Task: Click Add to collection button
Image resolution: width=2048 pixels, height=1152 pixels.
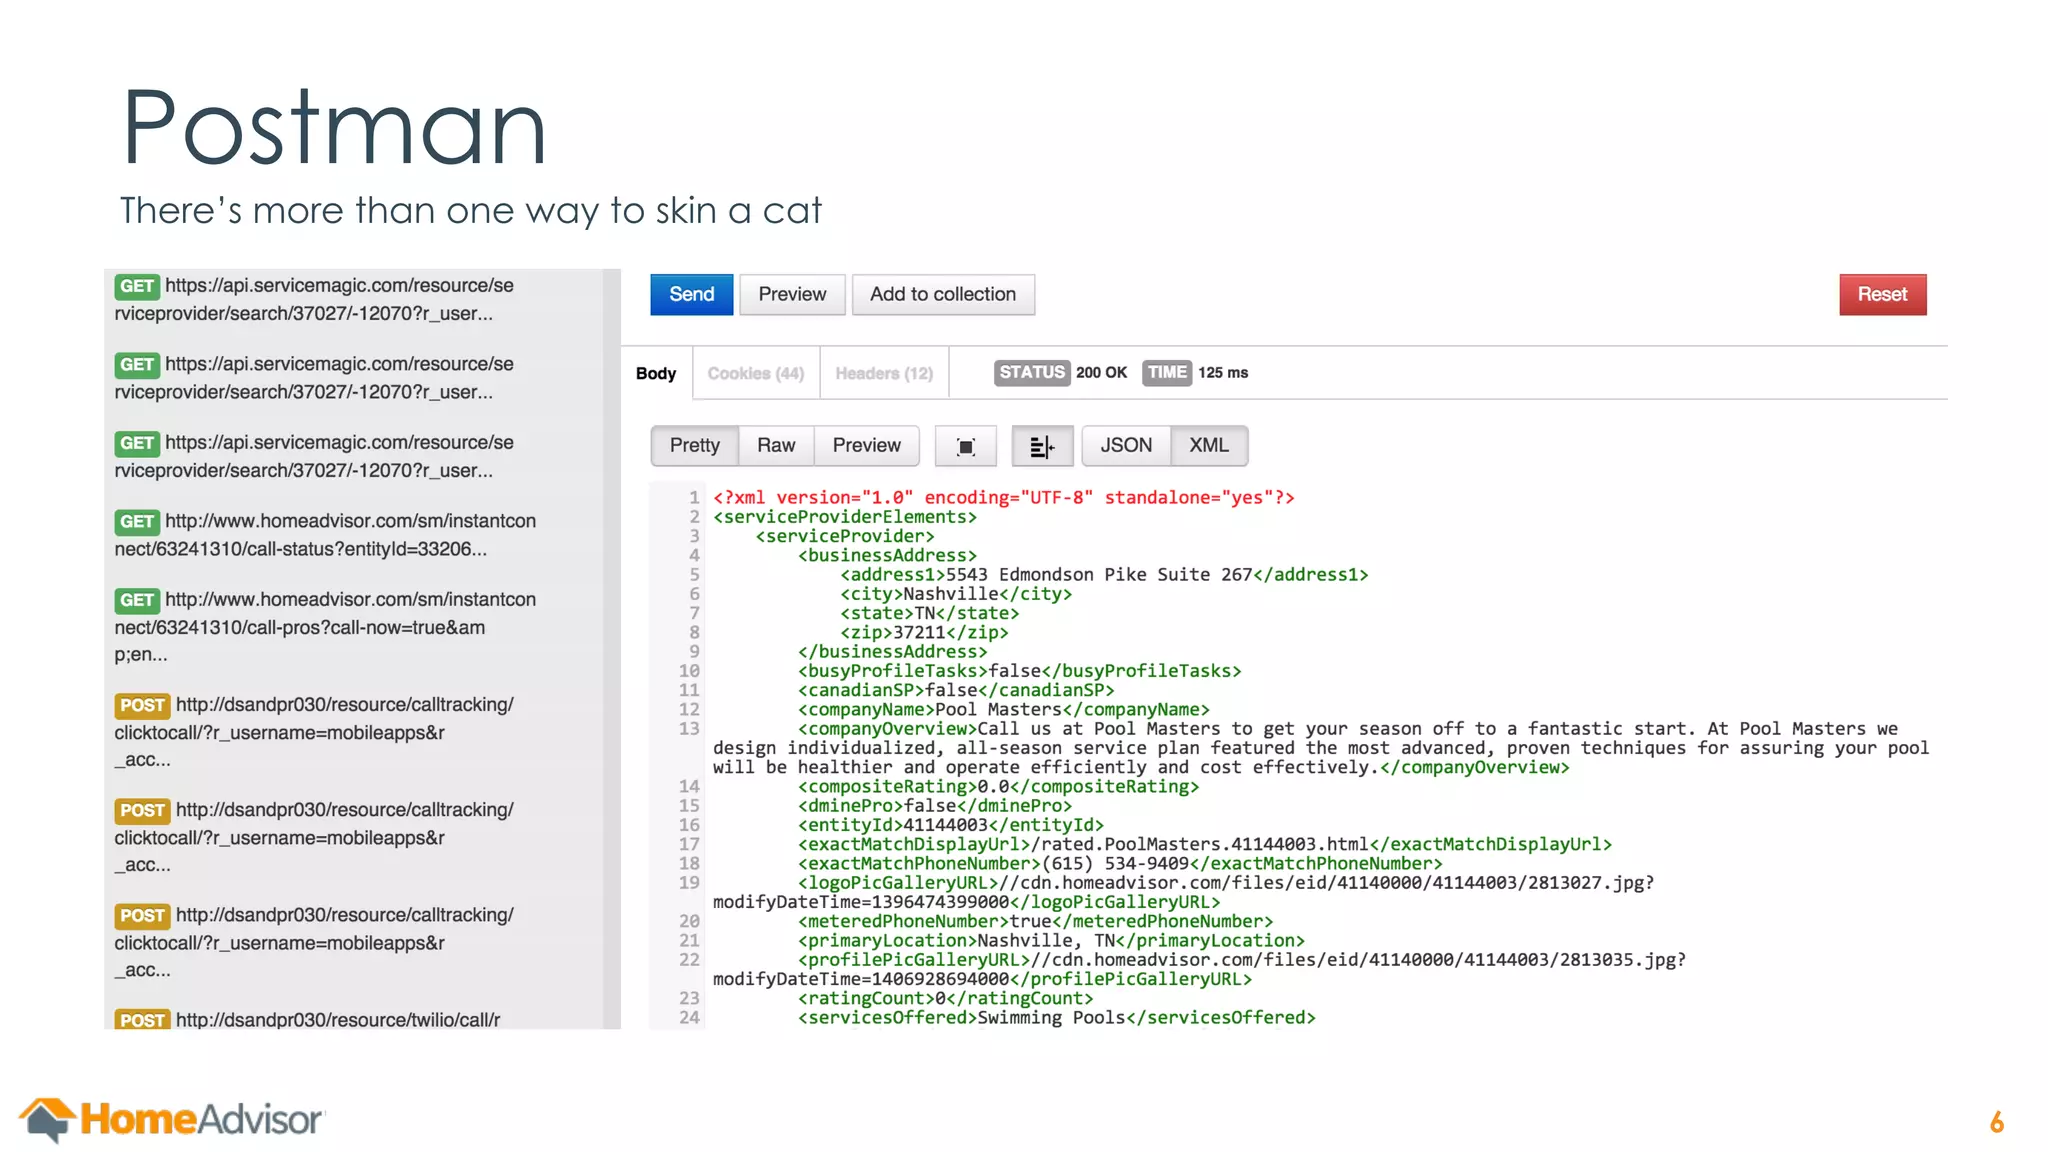Action: pos(942,295)
